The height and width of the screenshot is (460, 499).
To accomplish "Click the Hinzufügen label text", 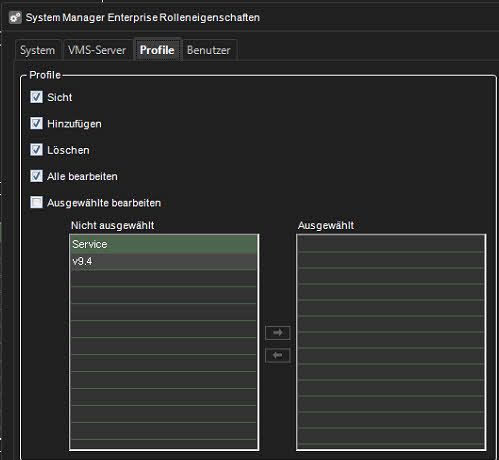I will tap(74, 124).
